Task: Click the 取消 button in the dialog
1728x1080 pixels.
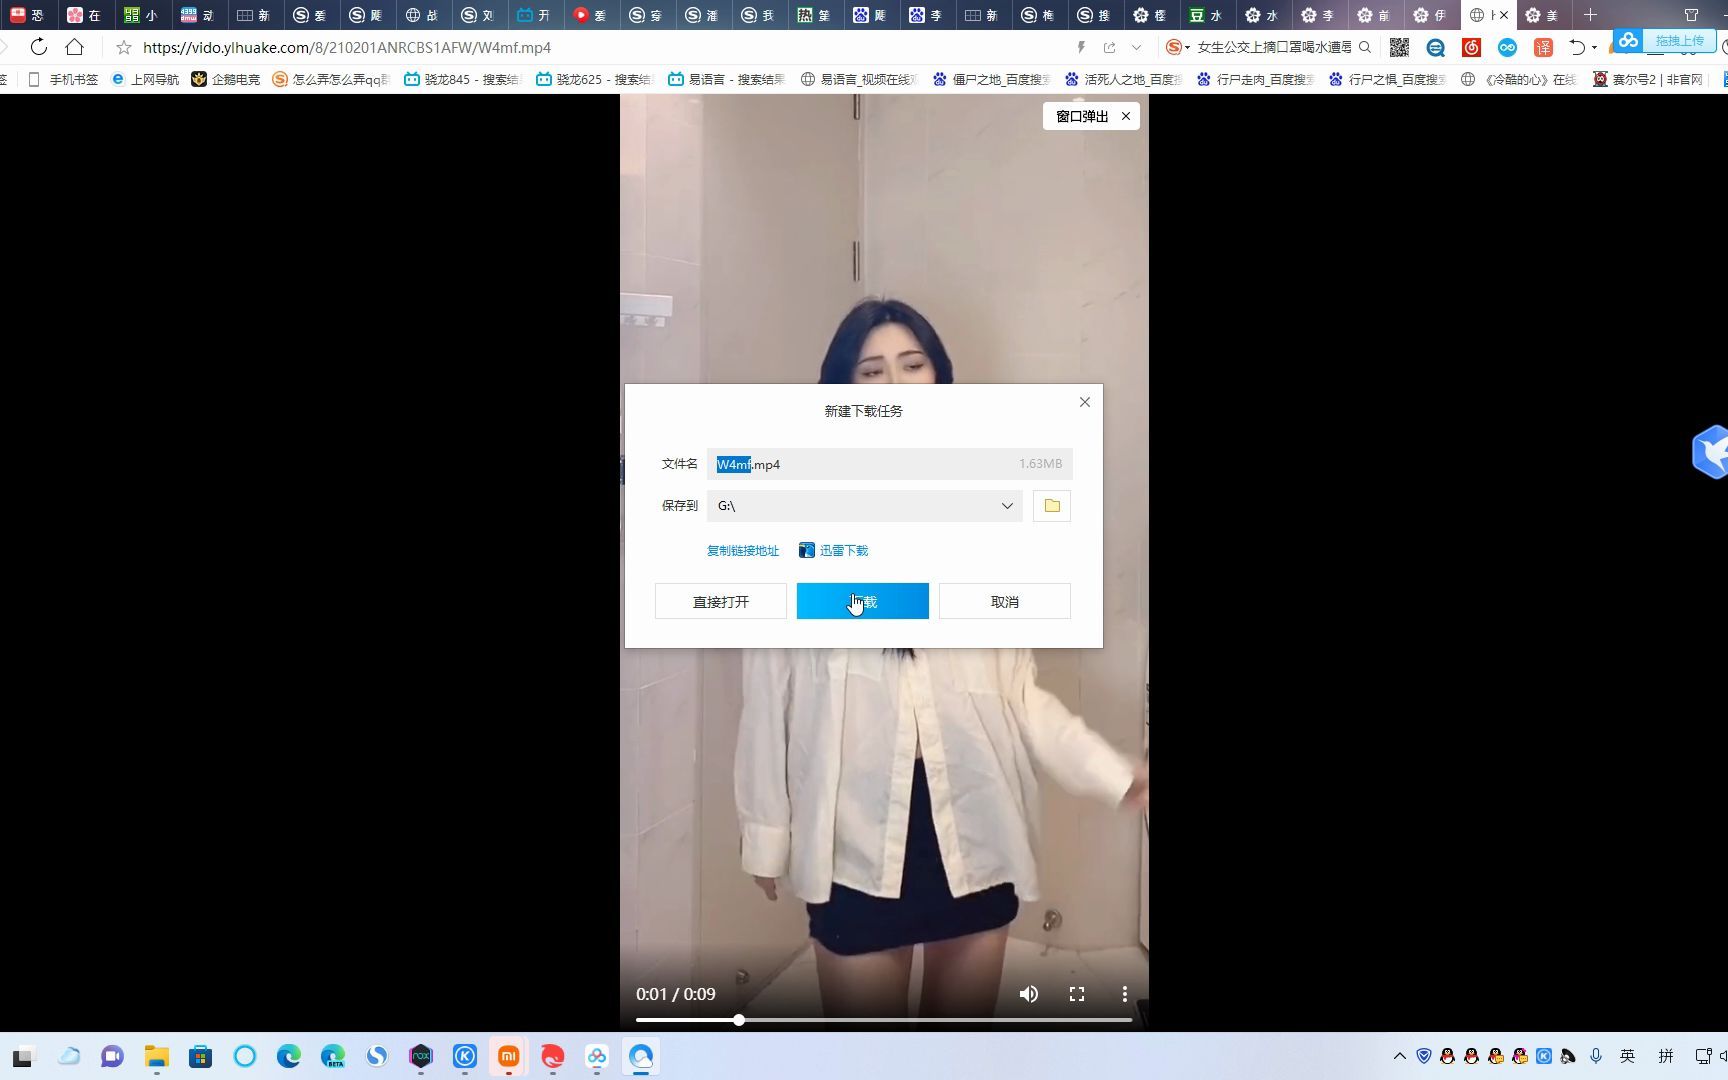Action: [1004, 601]
